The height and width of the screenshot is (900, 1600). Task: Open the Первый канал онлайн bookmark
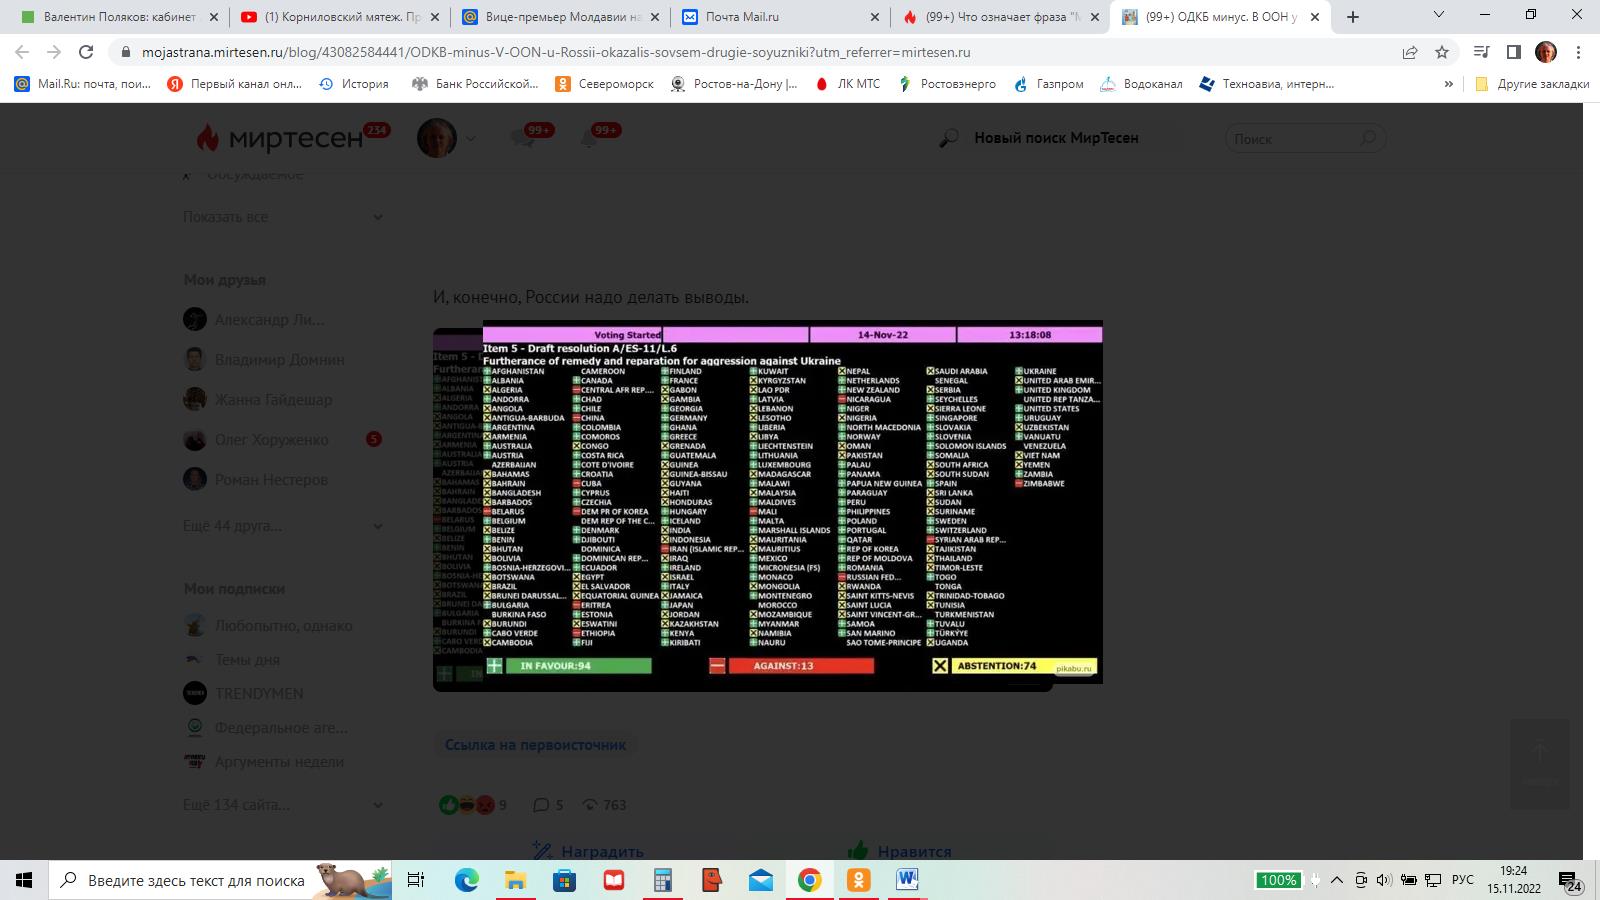point(235,84)
